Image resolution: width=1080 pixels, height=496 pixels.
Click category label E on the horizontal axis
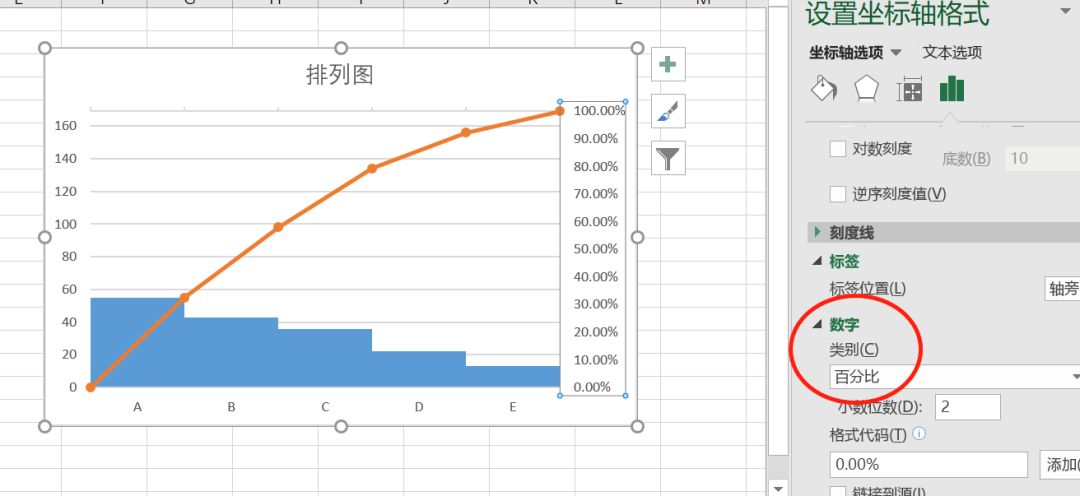[512, 407]
